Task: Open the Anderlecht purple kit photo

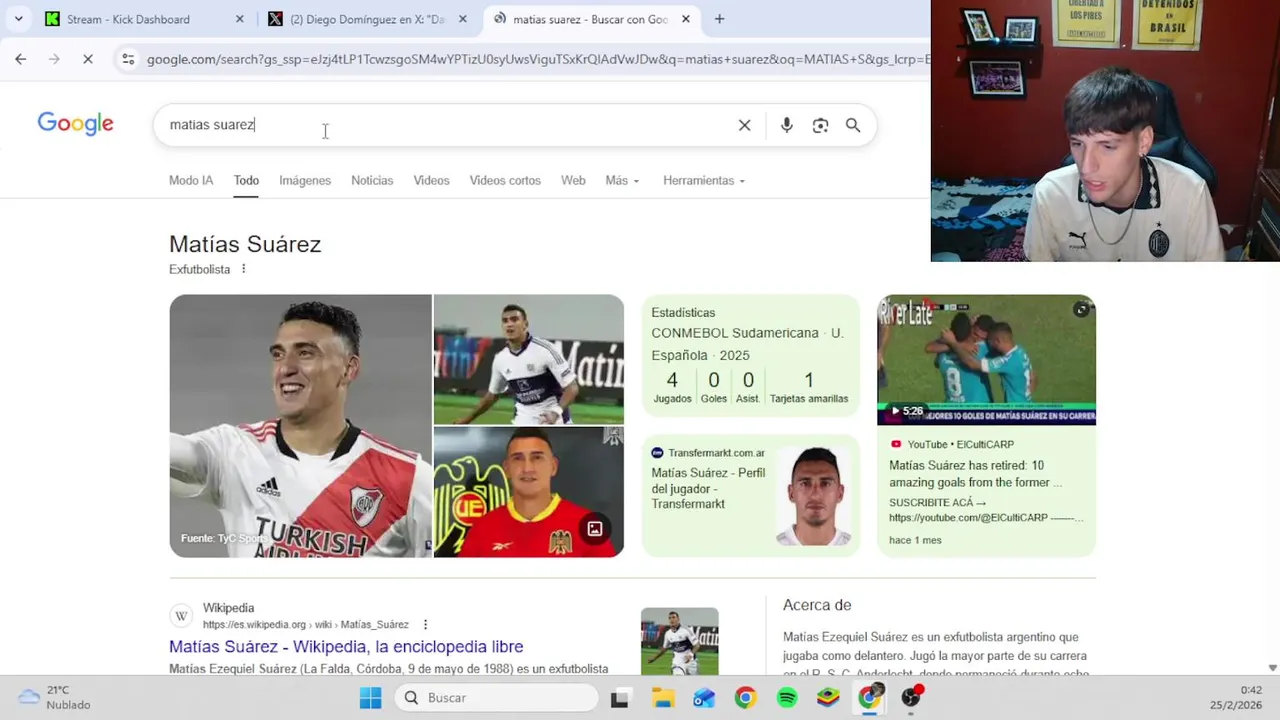Action: 529,359
